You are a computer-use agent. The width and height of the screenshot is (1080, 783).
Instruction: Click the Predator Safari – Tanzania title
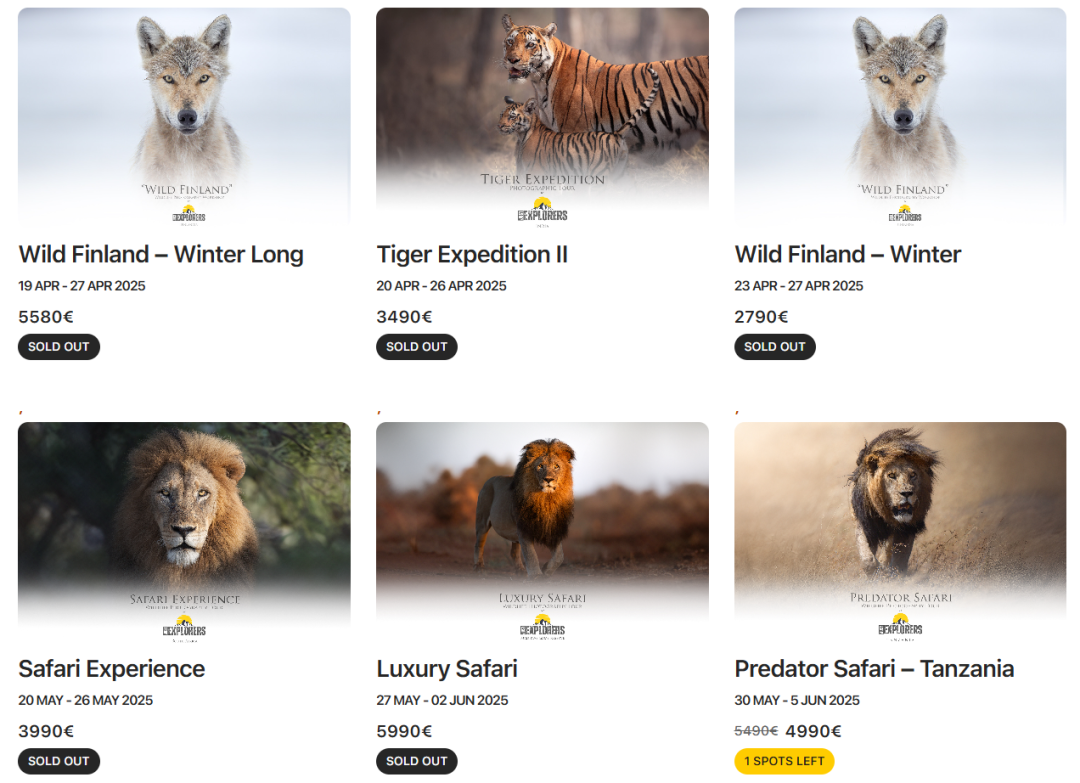(x=874, y=669)
